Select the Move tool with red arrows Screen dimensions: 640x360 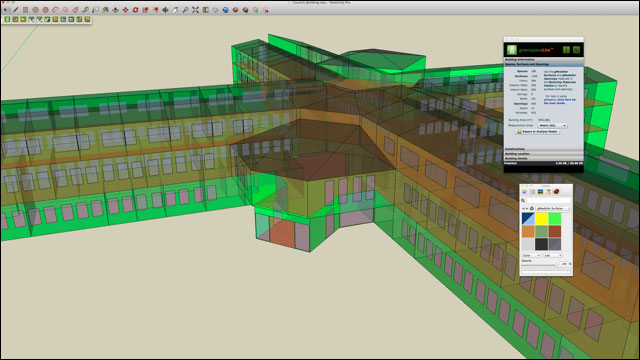125,10
